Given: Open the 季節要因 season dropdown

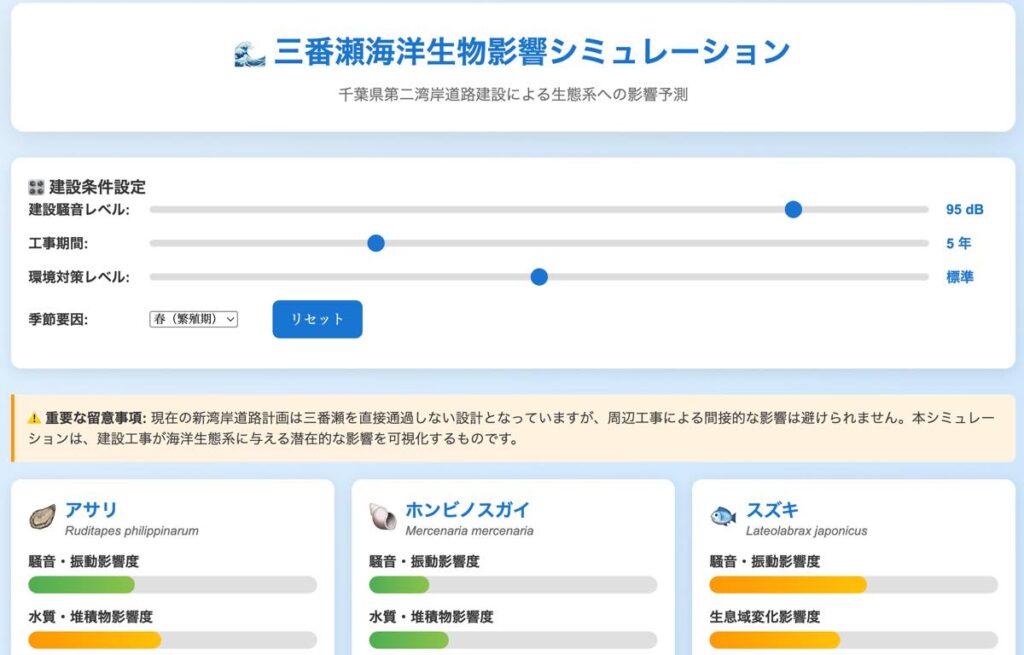Looking at the screenshot, I should 194,319.
